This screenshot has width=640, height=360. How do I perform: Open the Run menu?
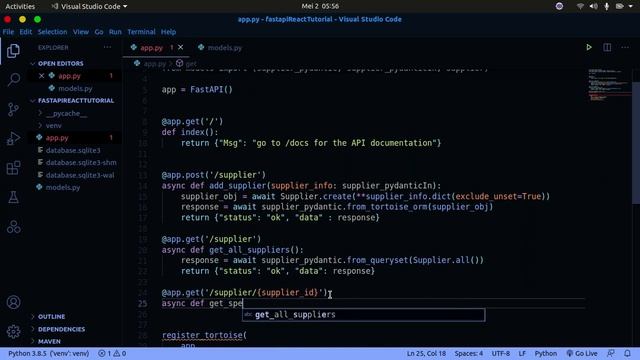pos(115,32)
